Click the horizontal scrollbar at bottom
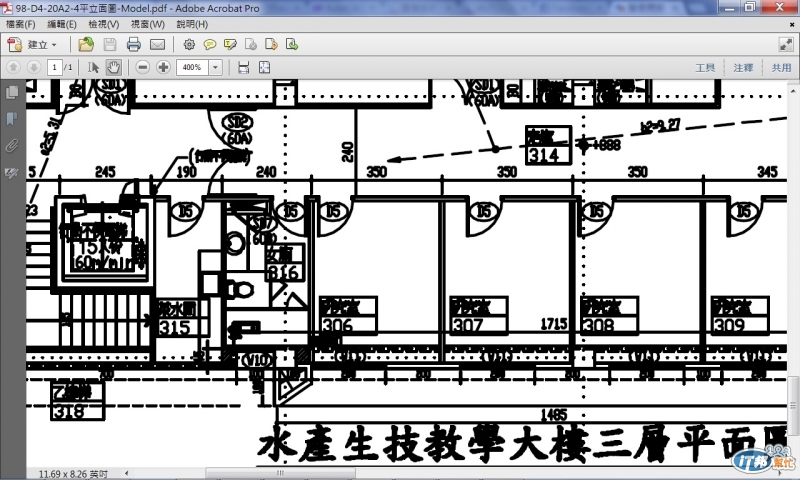 tap(454, 473)
